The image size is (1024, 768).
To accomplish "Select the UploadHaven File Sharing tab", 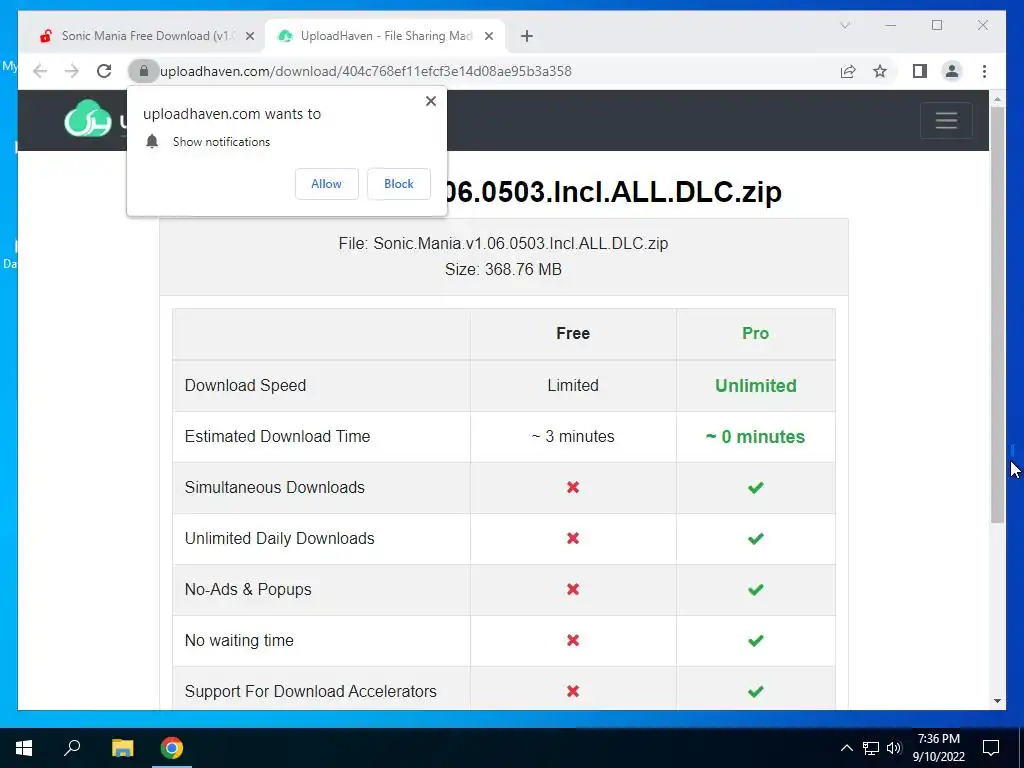I will click(385, 36).
